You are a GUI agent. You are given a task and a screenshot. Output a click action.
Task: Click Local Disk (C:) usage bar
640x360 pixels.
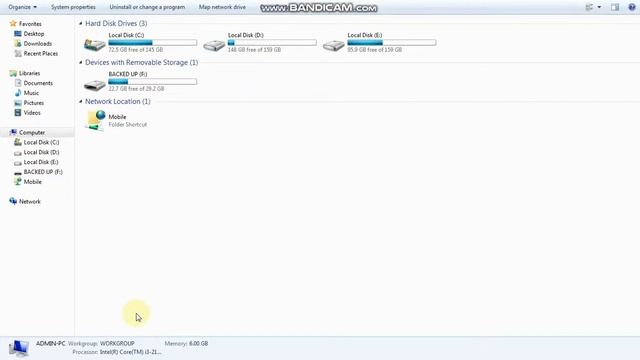tap(153, 42)
